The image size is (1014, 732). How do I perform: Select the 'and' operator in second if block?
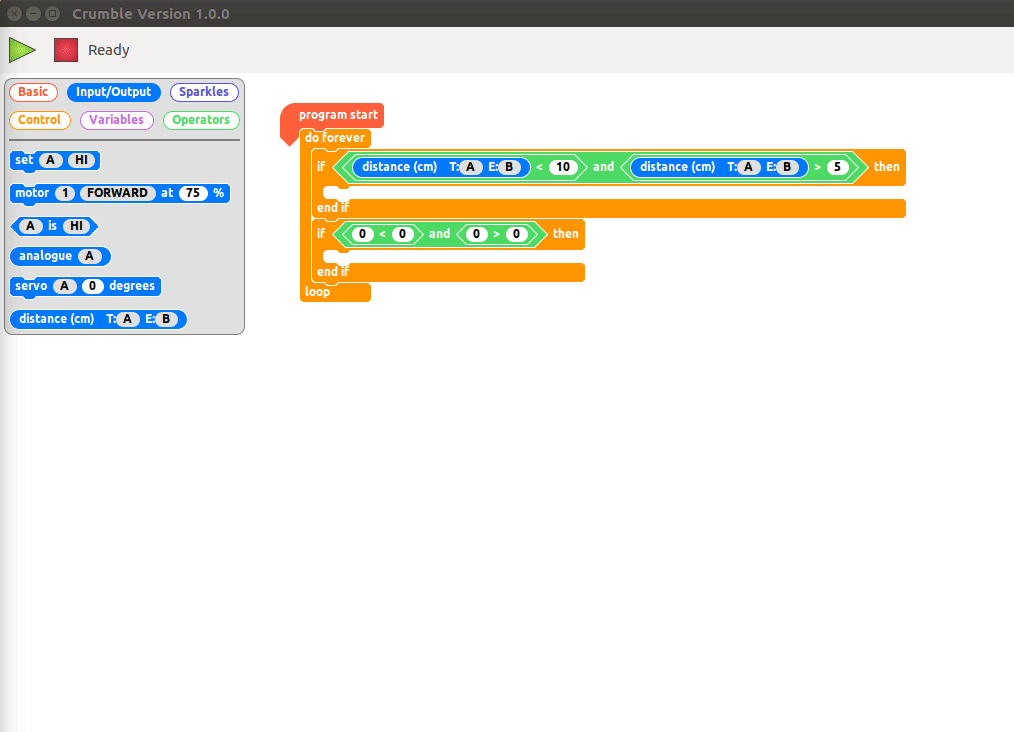[440, 234]
